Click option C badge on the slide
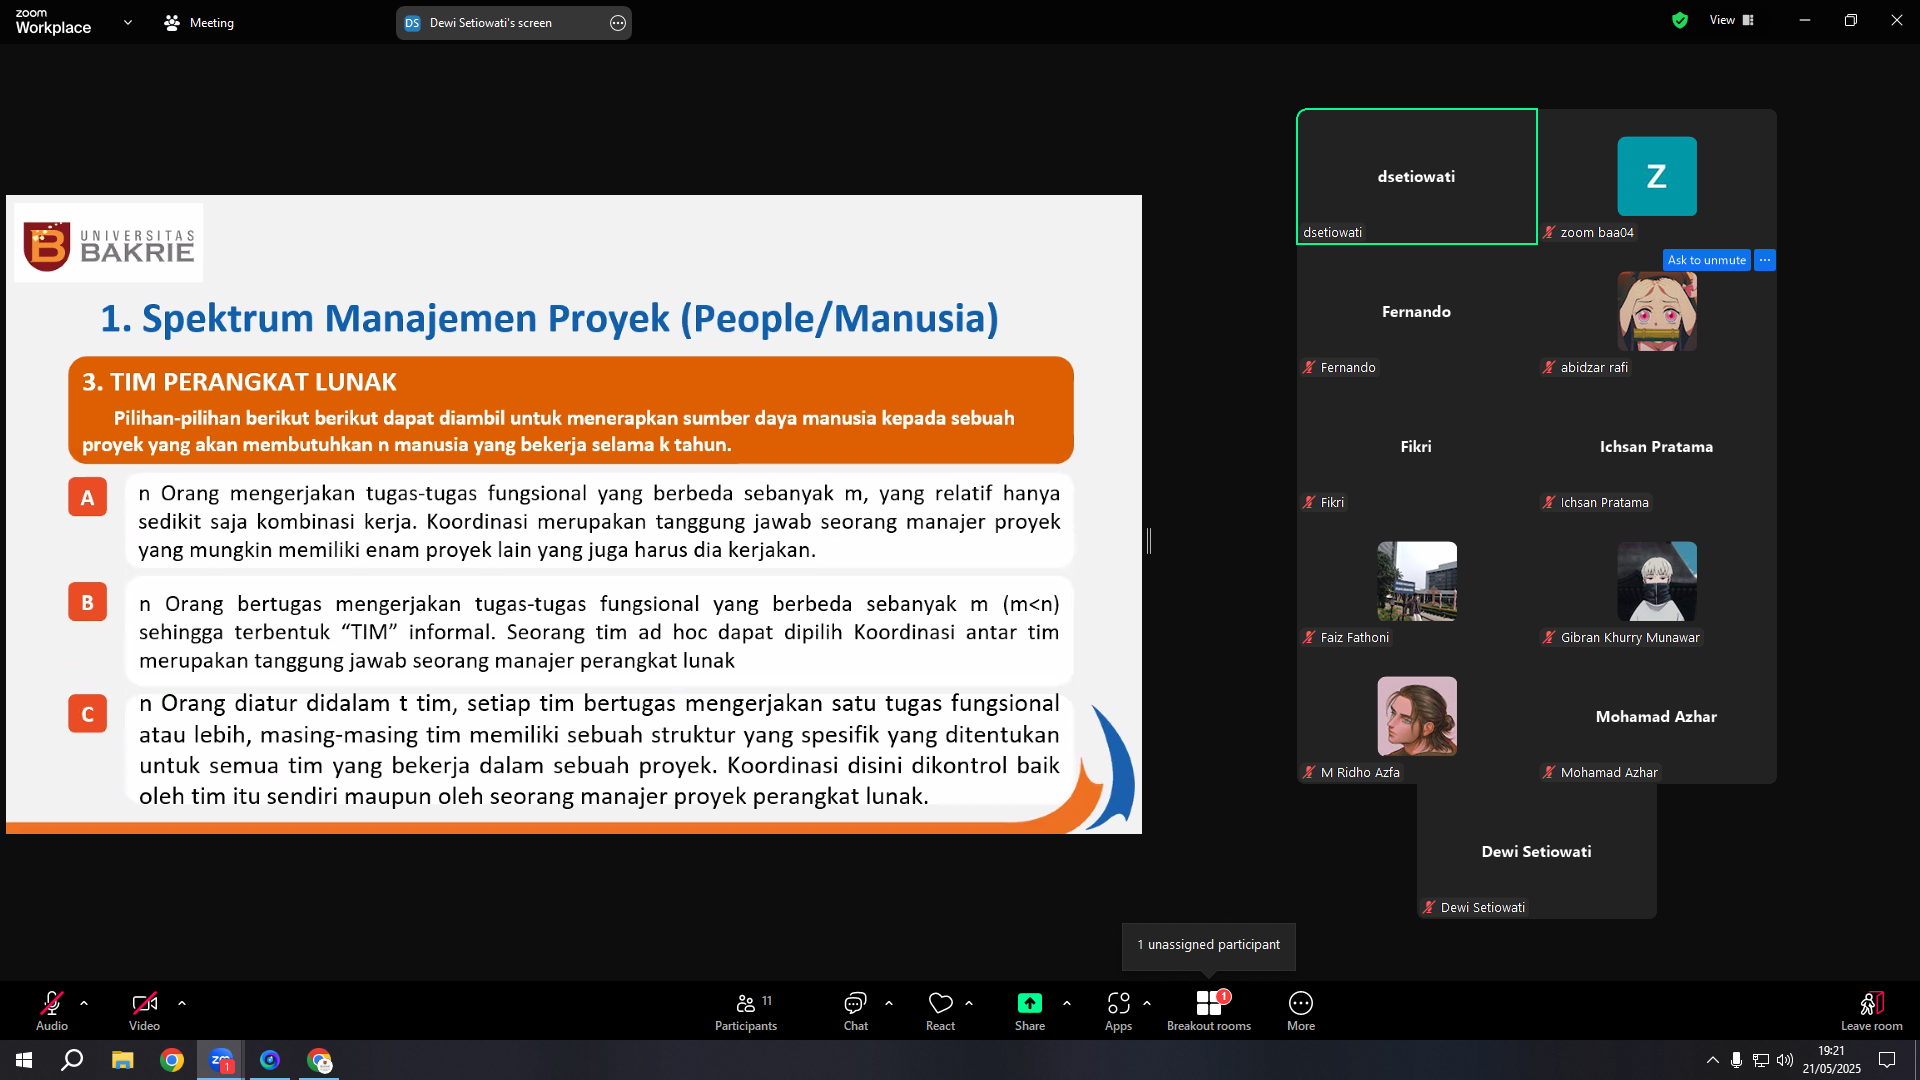This screenshot has height=1080, width=1920. pyautogui.click(x=88, y=714)
